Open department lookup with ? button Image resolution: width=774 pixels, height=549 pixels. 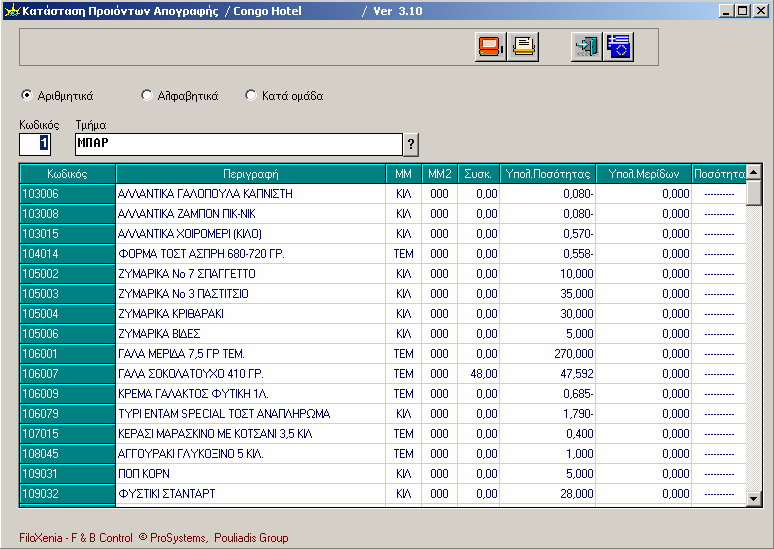click(411, 145)
